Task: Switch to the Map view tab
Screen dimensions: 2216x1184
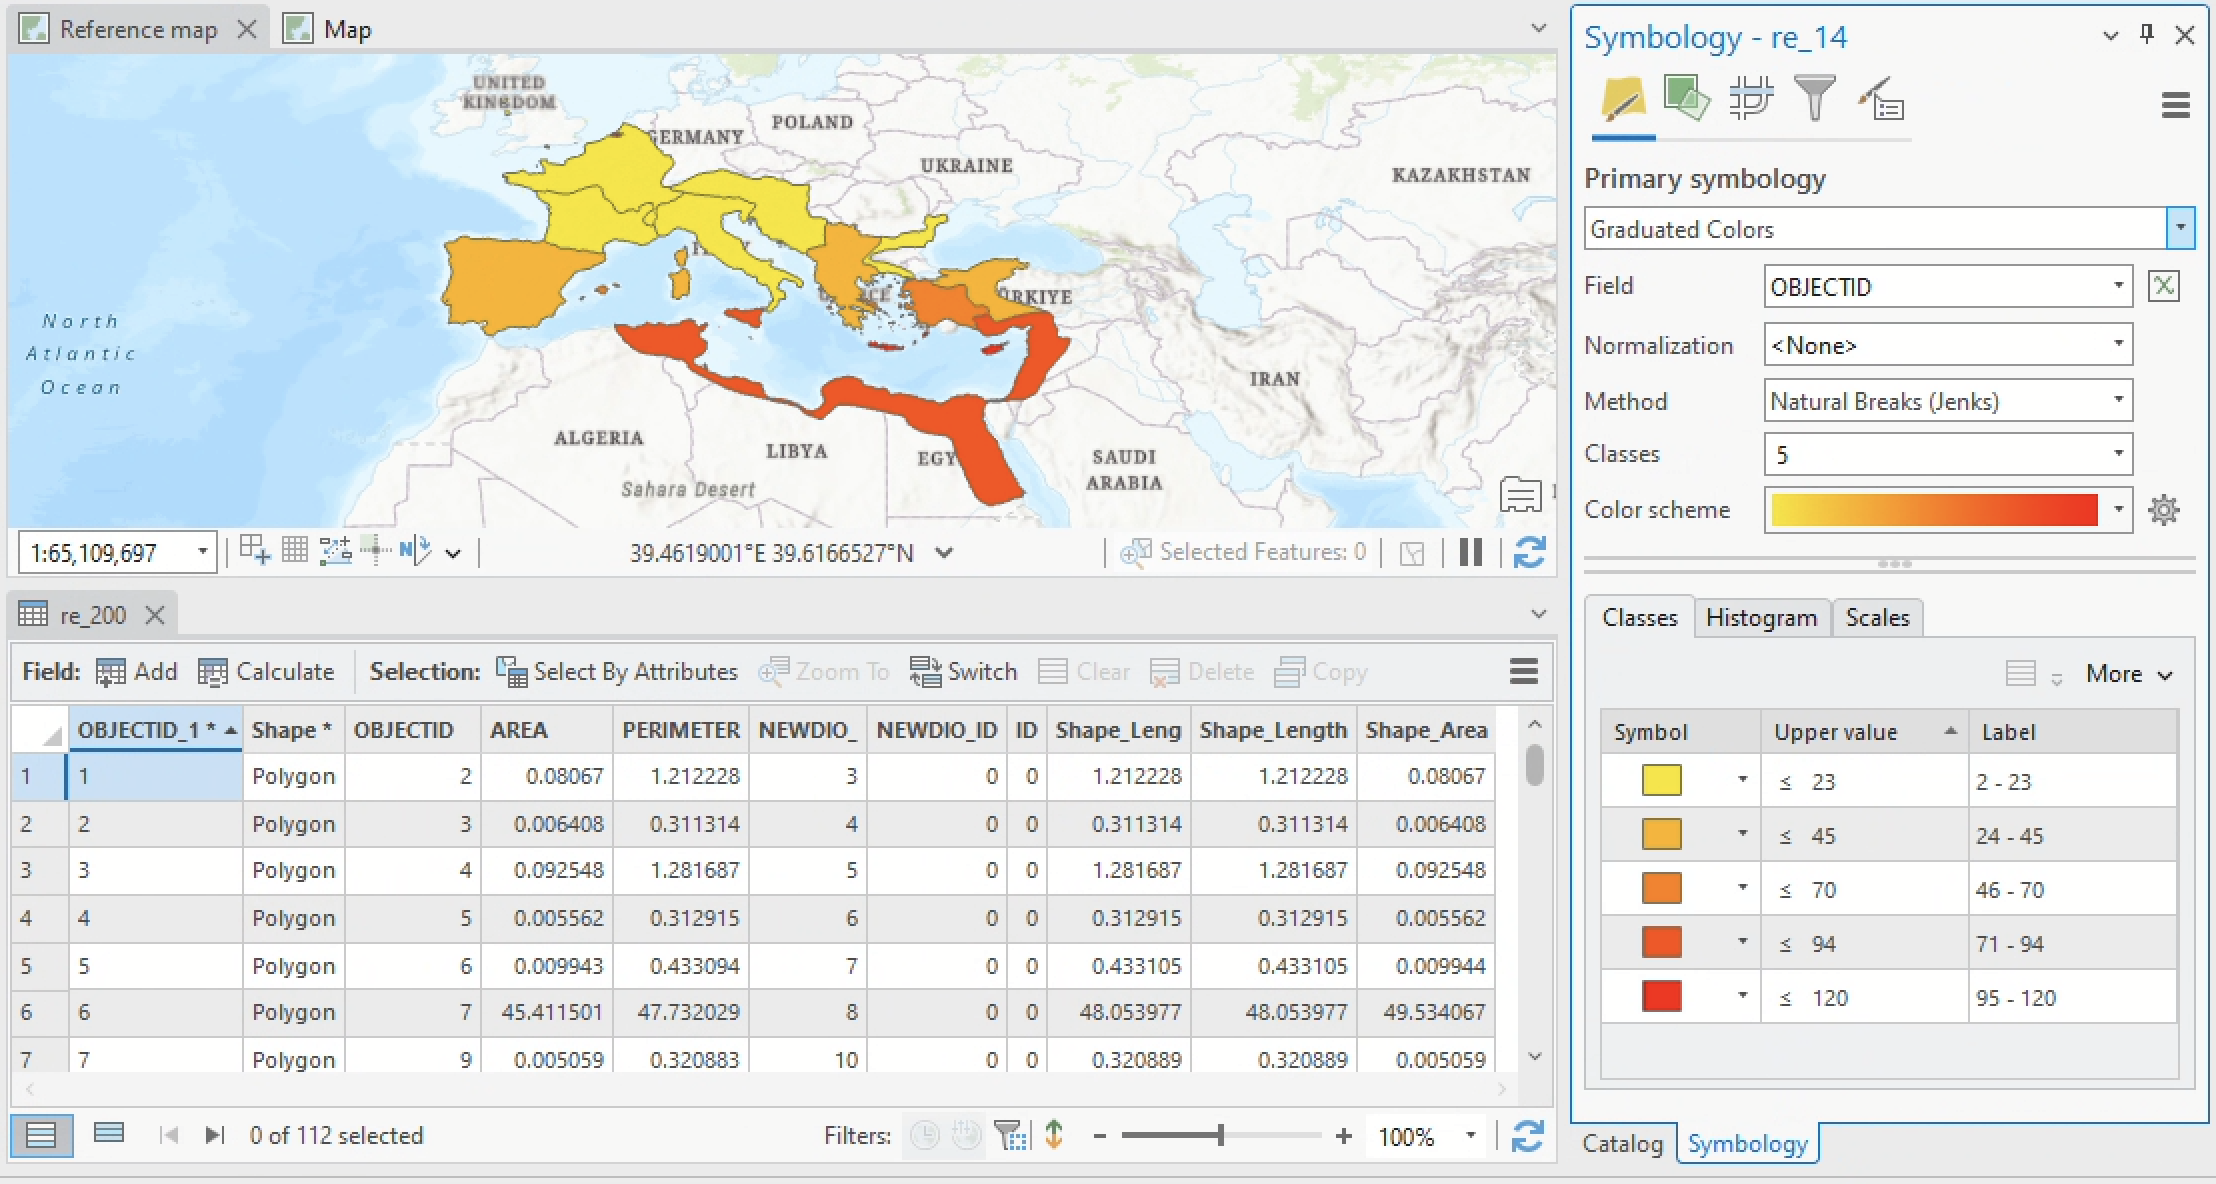Action: pos(347,30)
